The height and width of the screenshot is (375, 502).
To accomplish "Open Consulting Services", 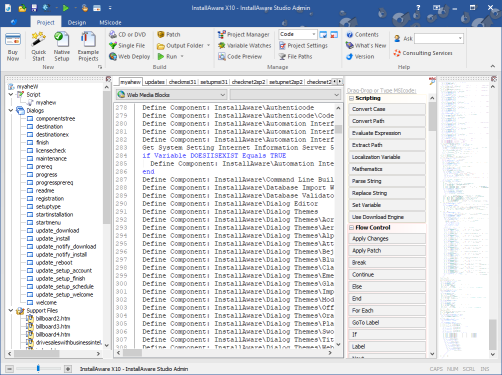I will [423, 53].
